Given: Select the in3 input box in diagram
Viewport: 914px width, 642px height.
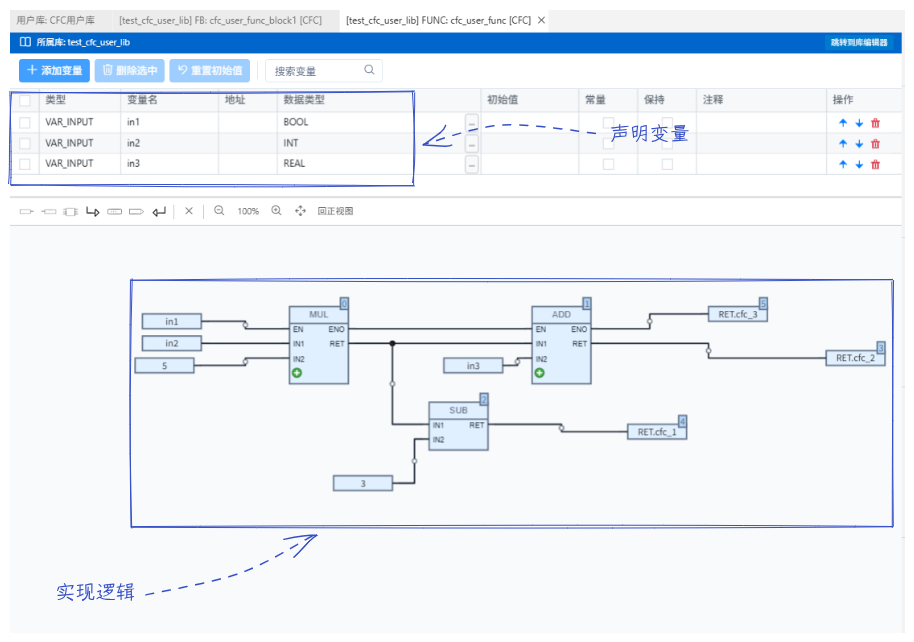Looking at the screenshot, I should coord(473,366).
